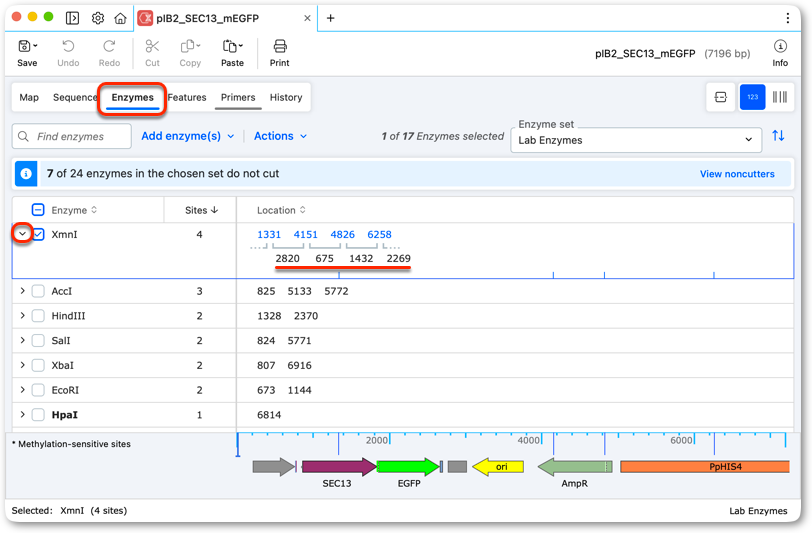
Task: Click XmnI cut location 4826
Action: click(x=342, y=235)
